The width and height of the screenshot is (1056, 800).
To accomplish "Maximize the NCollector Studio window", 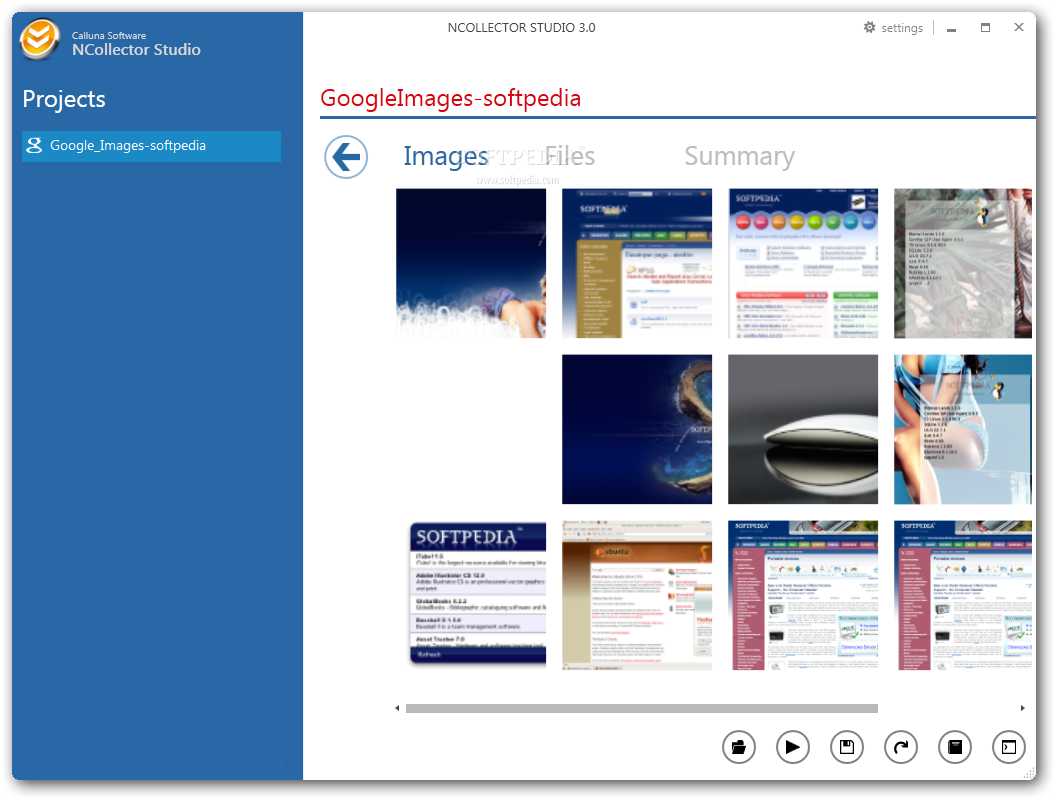I will click(x=985, y=28).
